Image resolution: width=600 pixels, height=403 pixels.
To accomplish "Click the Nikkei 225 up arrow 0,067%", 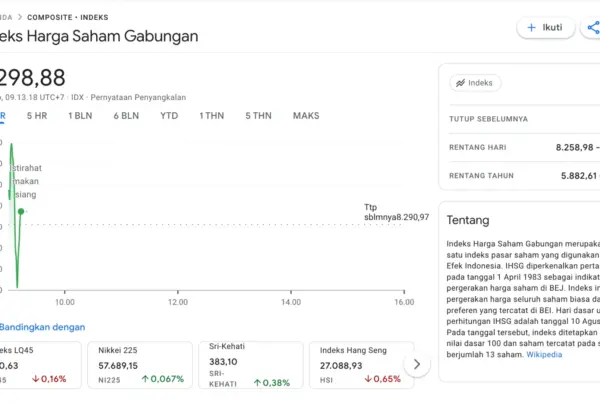I will (163, 379).
